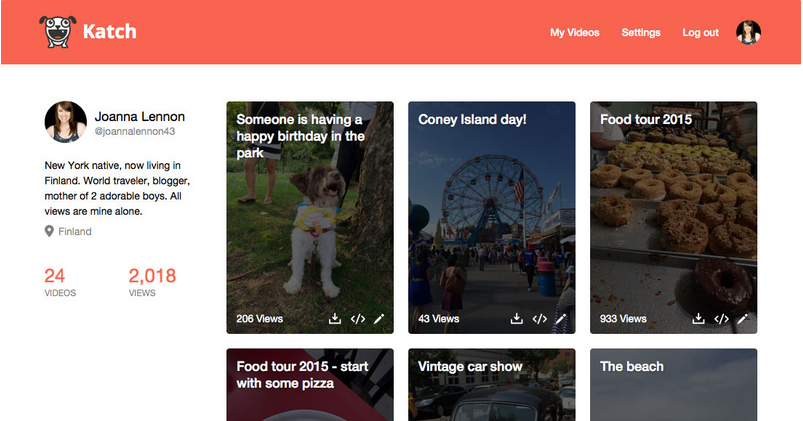Open the header profile avatar

(748, 32)
